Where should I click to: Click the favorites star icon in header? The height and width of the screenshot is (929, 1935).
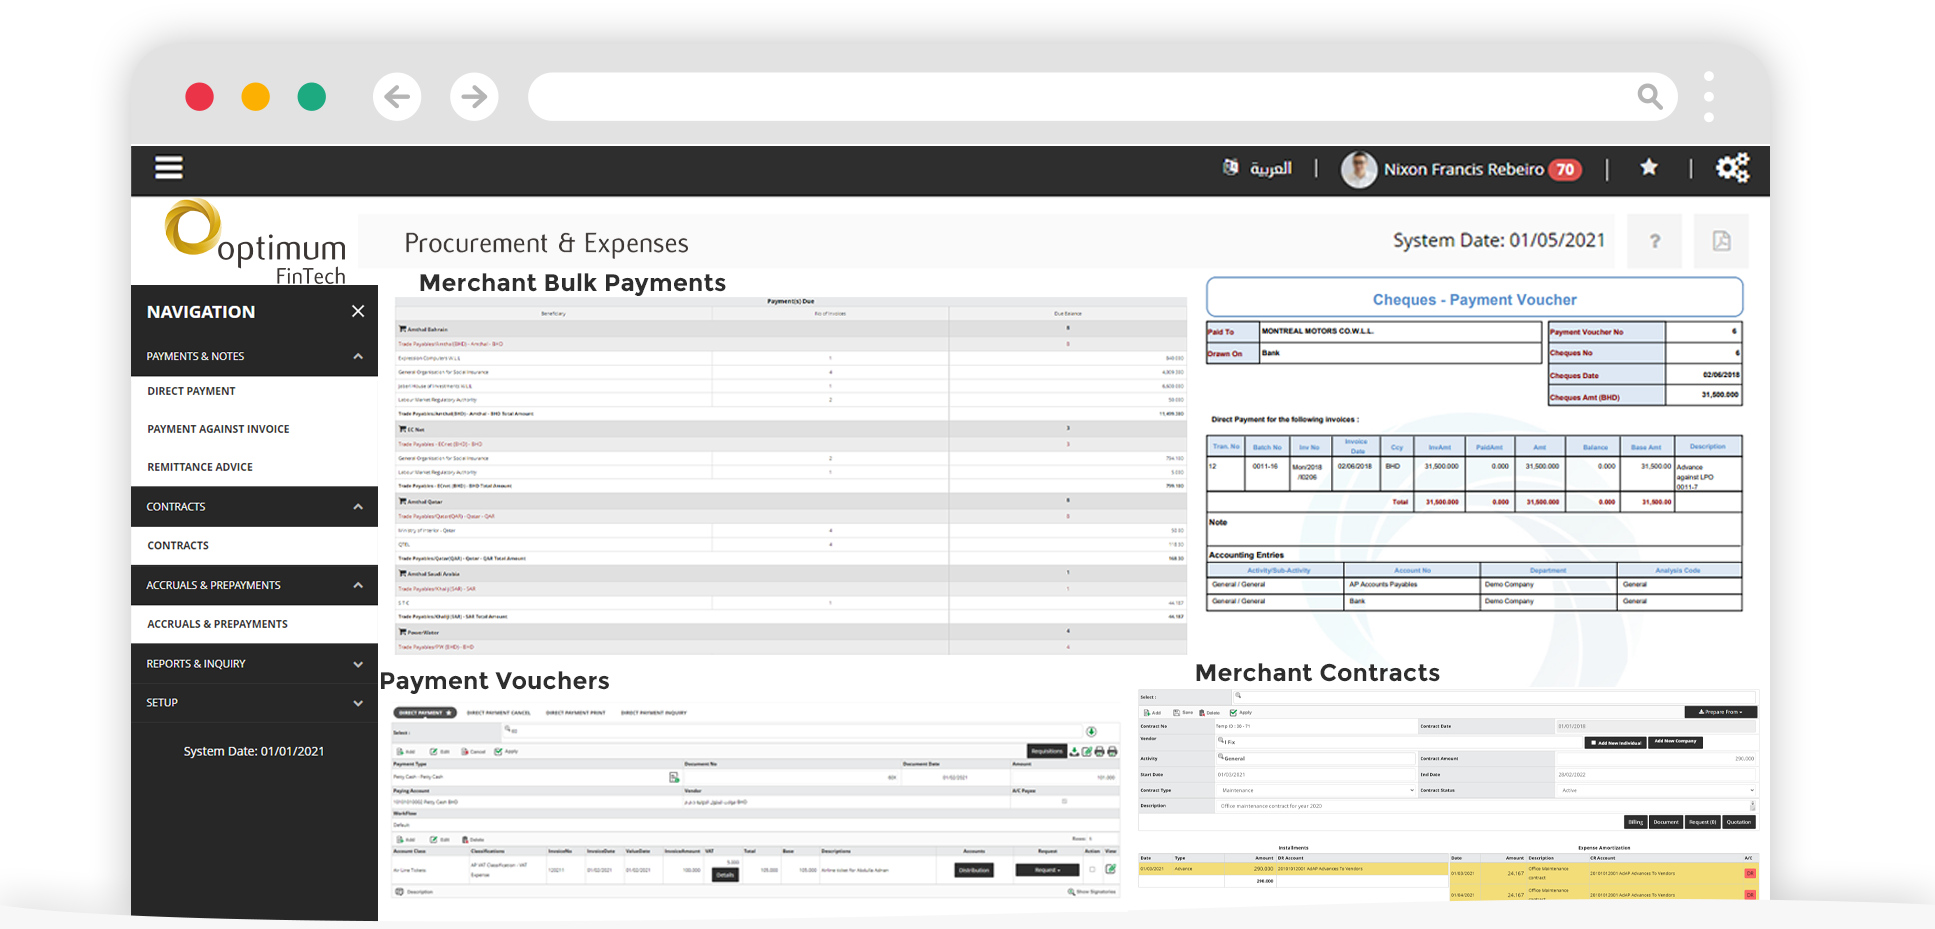(x=1649, y=168)
